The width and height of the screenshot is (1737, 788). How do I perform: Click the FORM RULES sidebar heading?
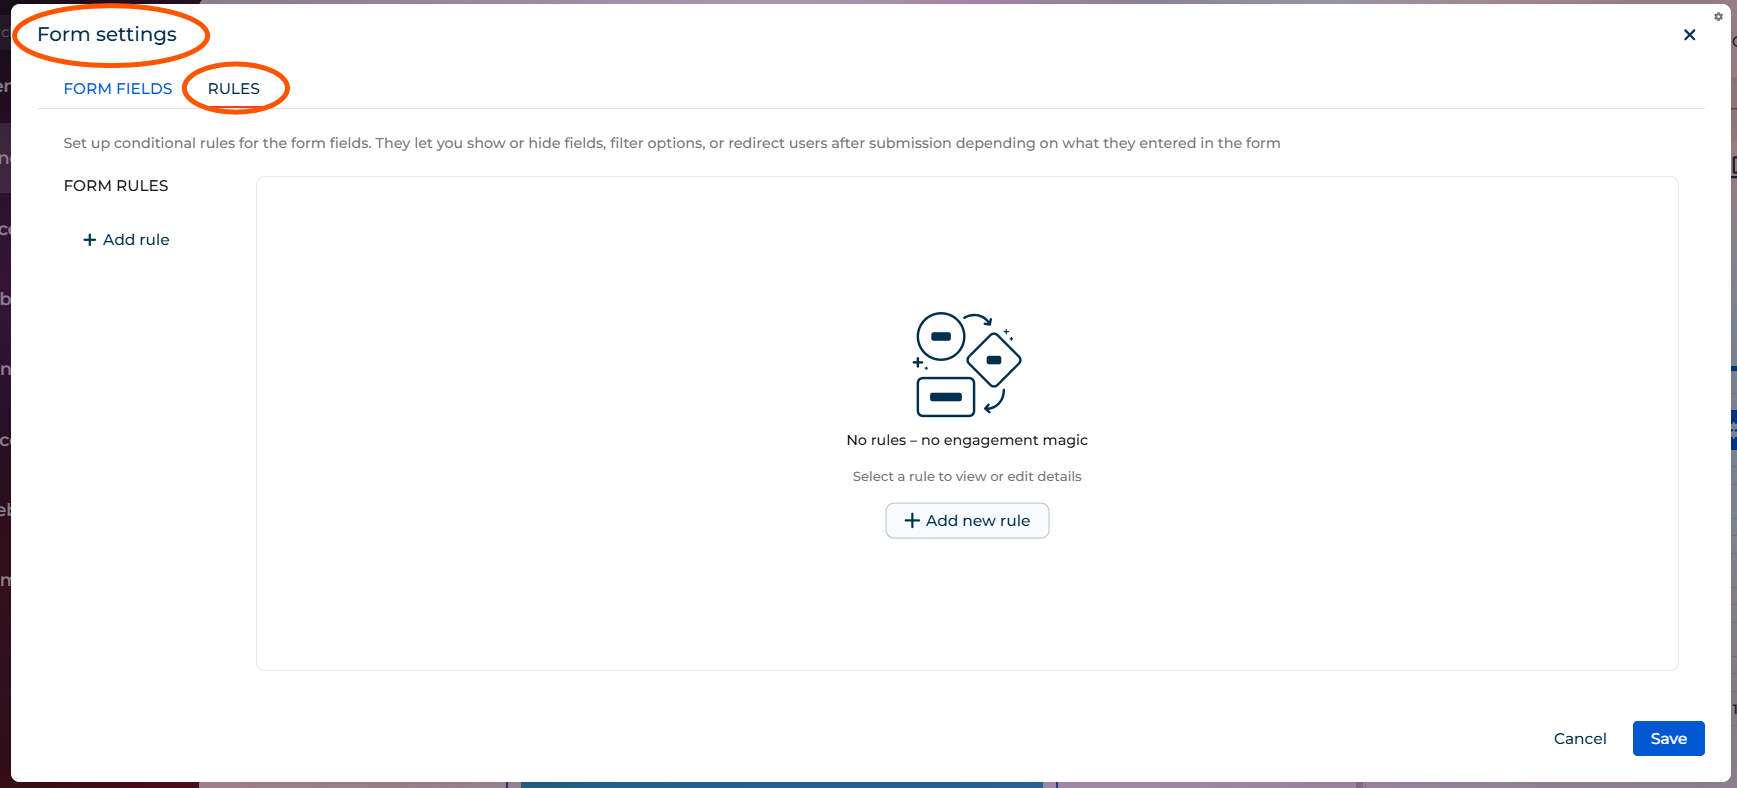[116, 186]
